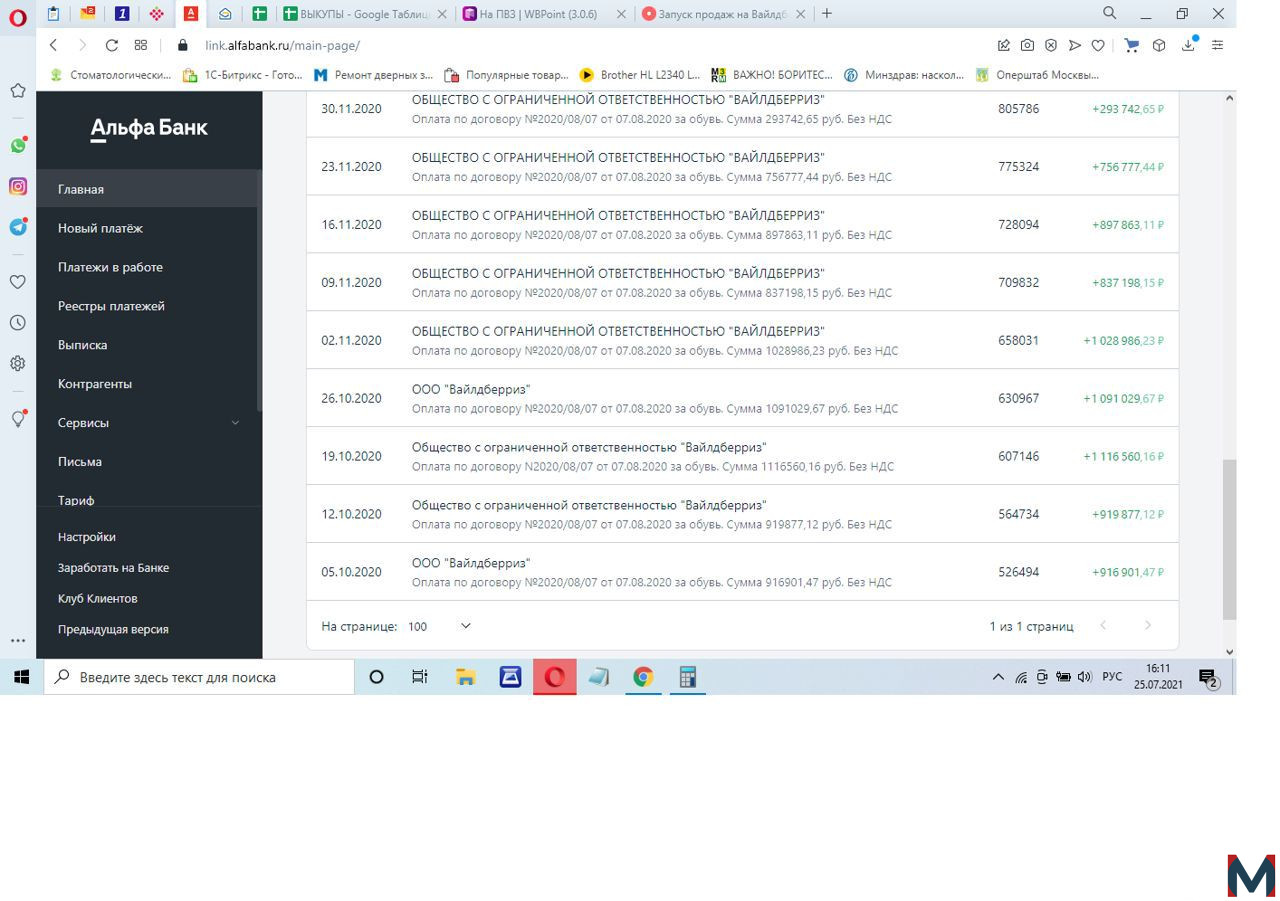
Task: Click the Альфа Банк logo
Action: (149, 129)
